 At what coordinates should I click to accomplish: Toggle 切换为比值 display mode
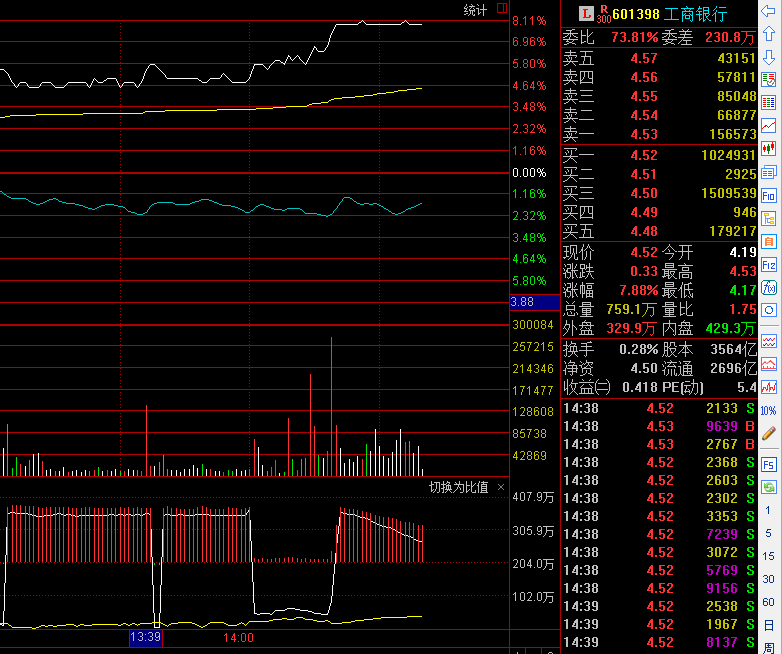(x=458, y=487)
